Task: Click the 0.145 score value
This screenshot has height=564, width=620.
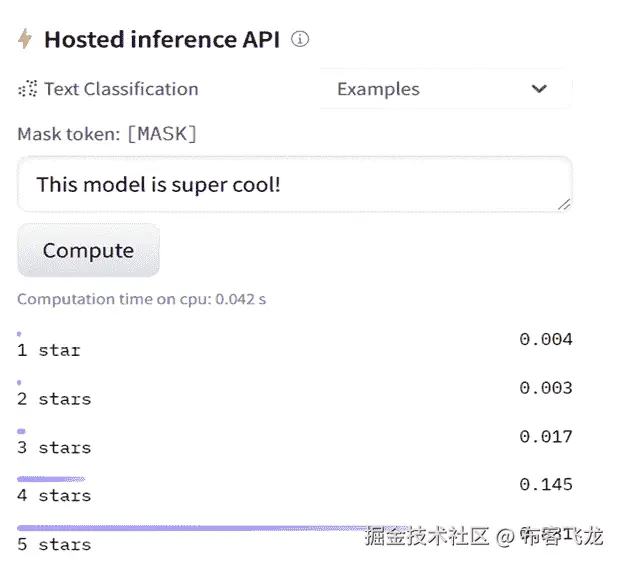Action: 546,485
